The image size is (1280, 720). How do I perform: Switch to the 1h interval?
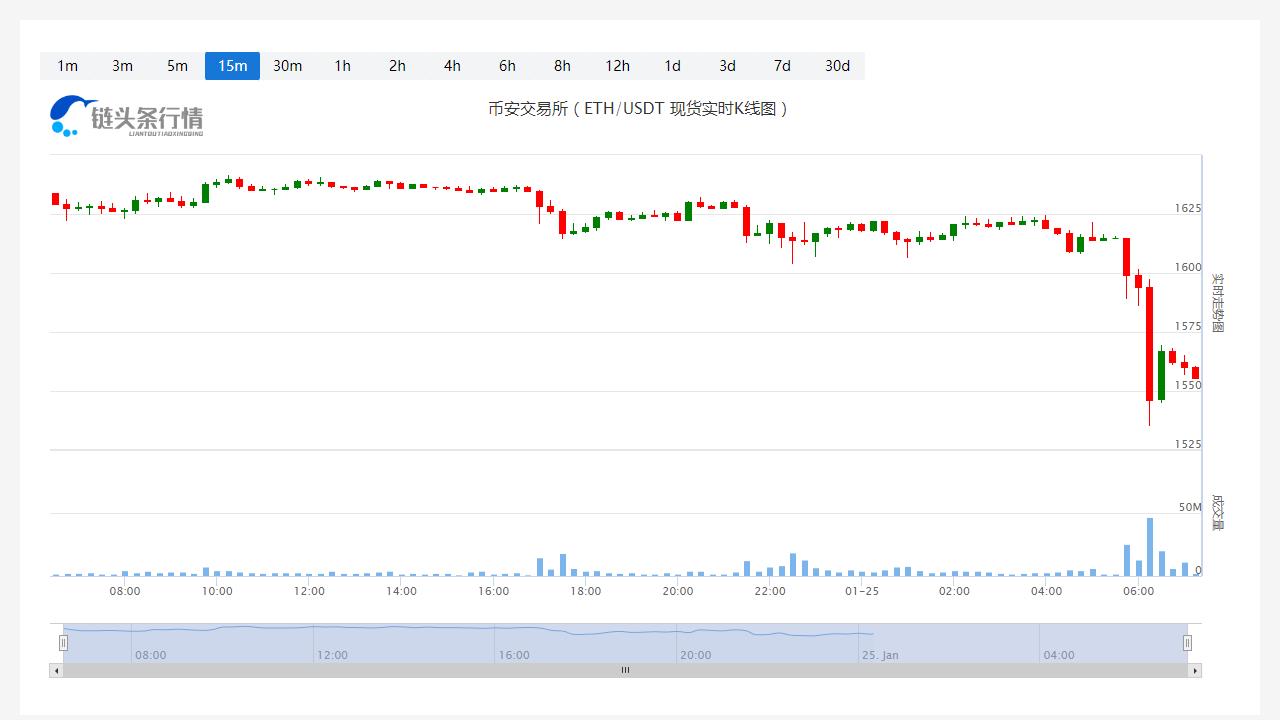click(x=342, y=66)
